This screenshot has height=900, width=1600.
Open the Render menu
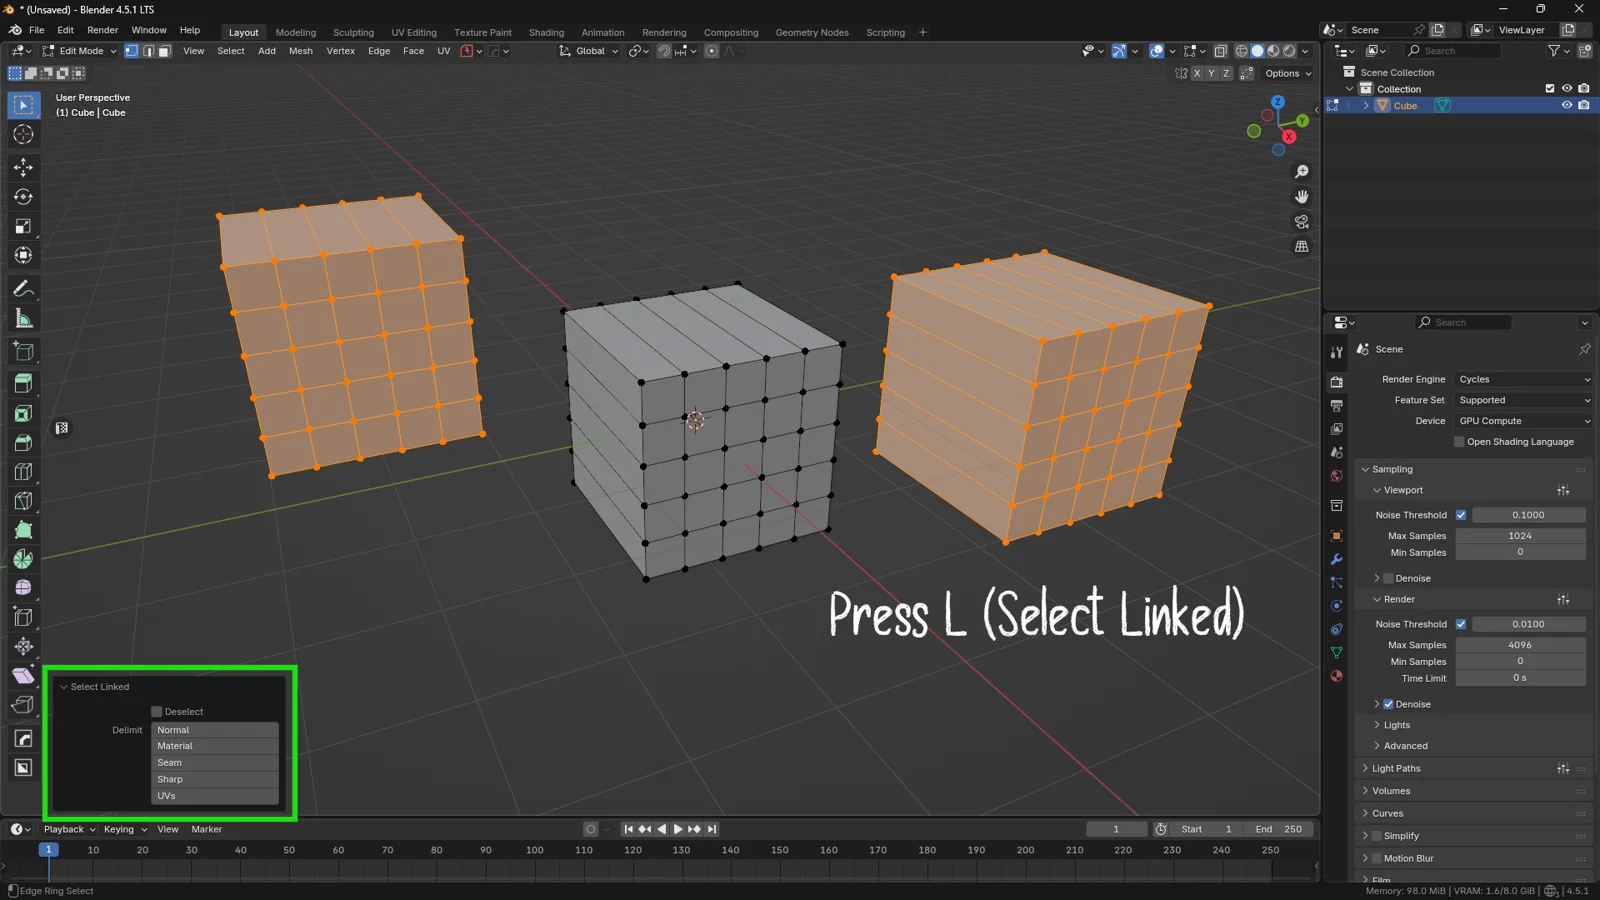click(x=102, y=30)
